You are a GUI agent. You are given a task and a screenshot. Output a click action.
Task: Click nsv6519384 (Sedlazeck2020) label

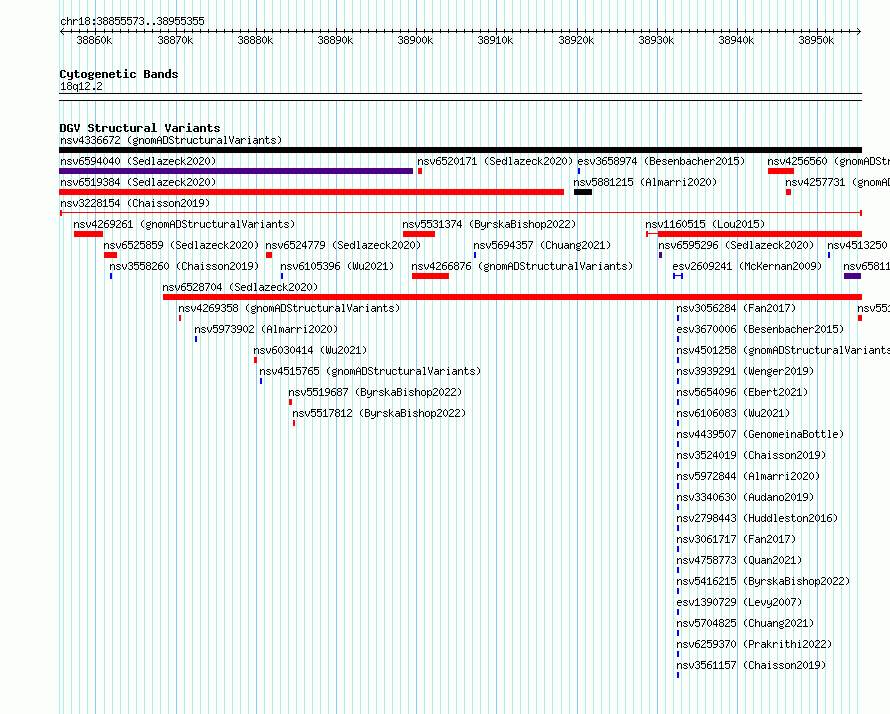coord(138,182)
